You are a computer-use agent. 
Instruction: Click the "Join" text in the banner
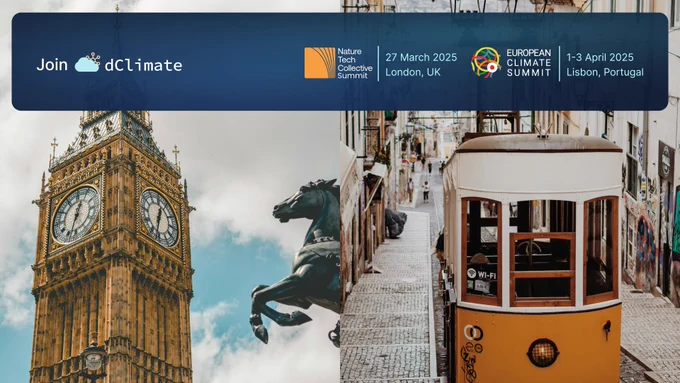click(x=52, y=65)
